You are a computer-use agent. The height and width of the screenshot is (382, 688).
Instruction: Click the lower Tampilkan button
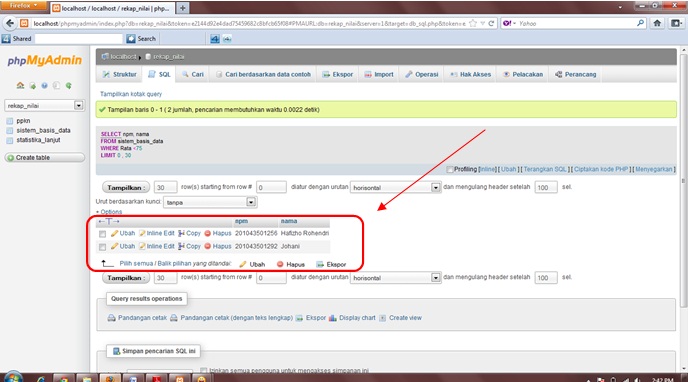click(126, 278)
